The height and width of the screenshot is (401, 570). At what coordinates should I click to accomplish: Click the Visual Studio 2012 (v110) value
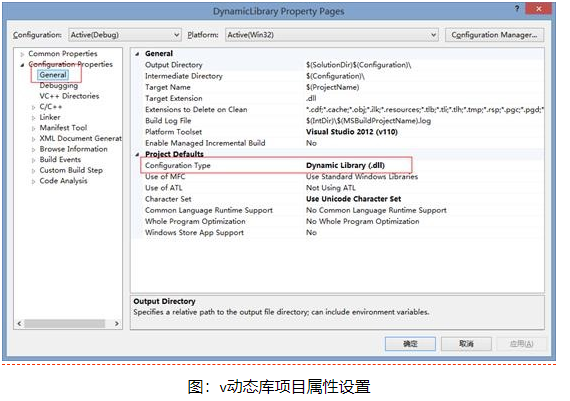click(x=352, y=132)
